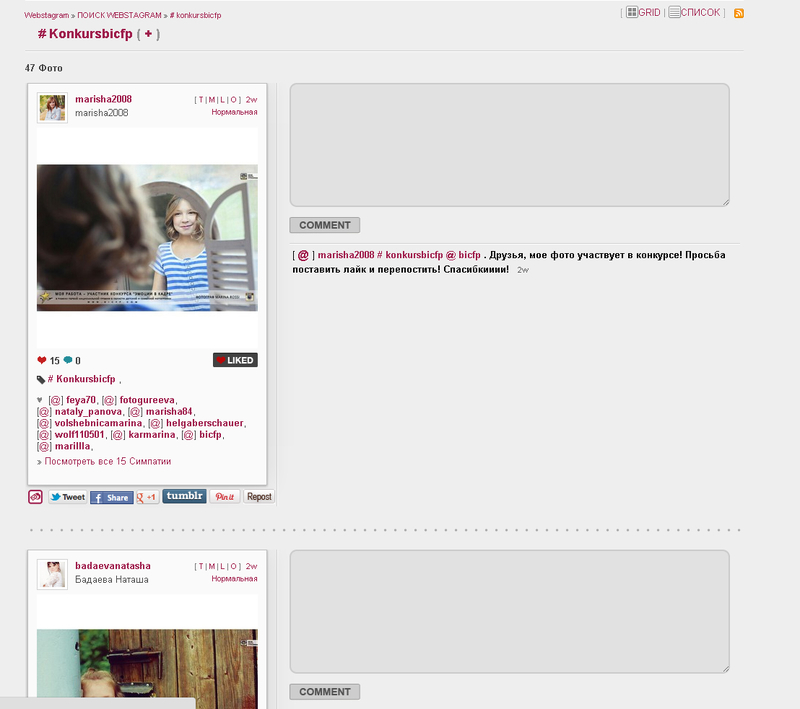The height and width of the screenshot is (709, 800).
Task: Open the RSS feed icon
Action: [739, 13]
